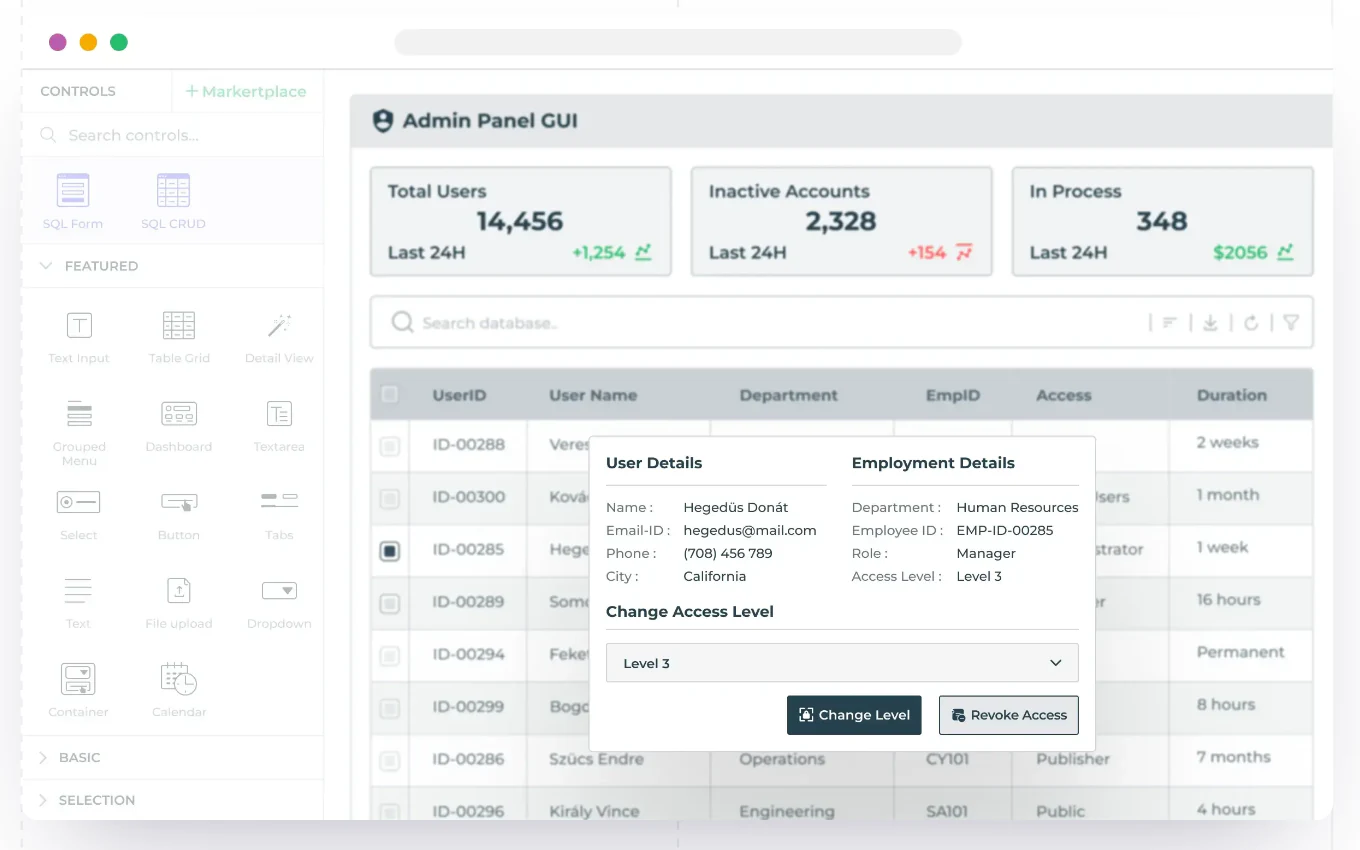Toggle the select-all checkbox in table header
Image resolution: width=1360 pixels, height=850 pixels.
(390, 395)
